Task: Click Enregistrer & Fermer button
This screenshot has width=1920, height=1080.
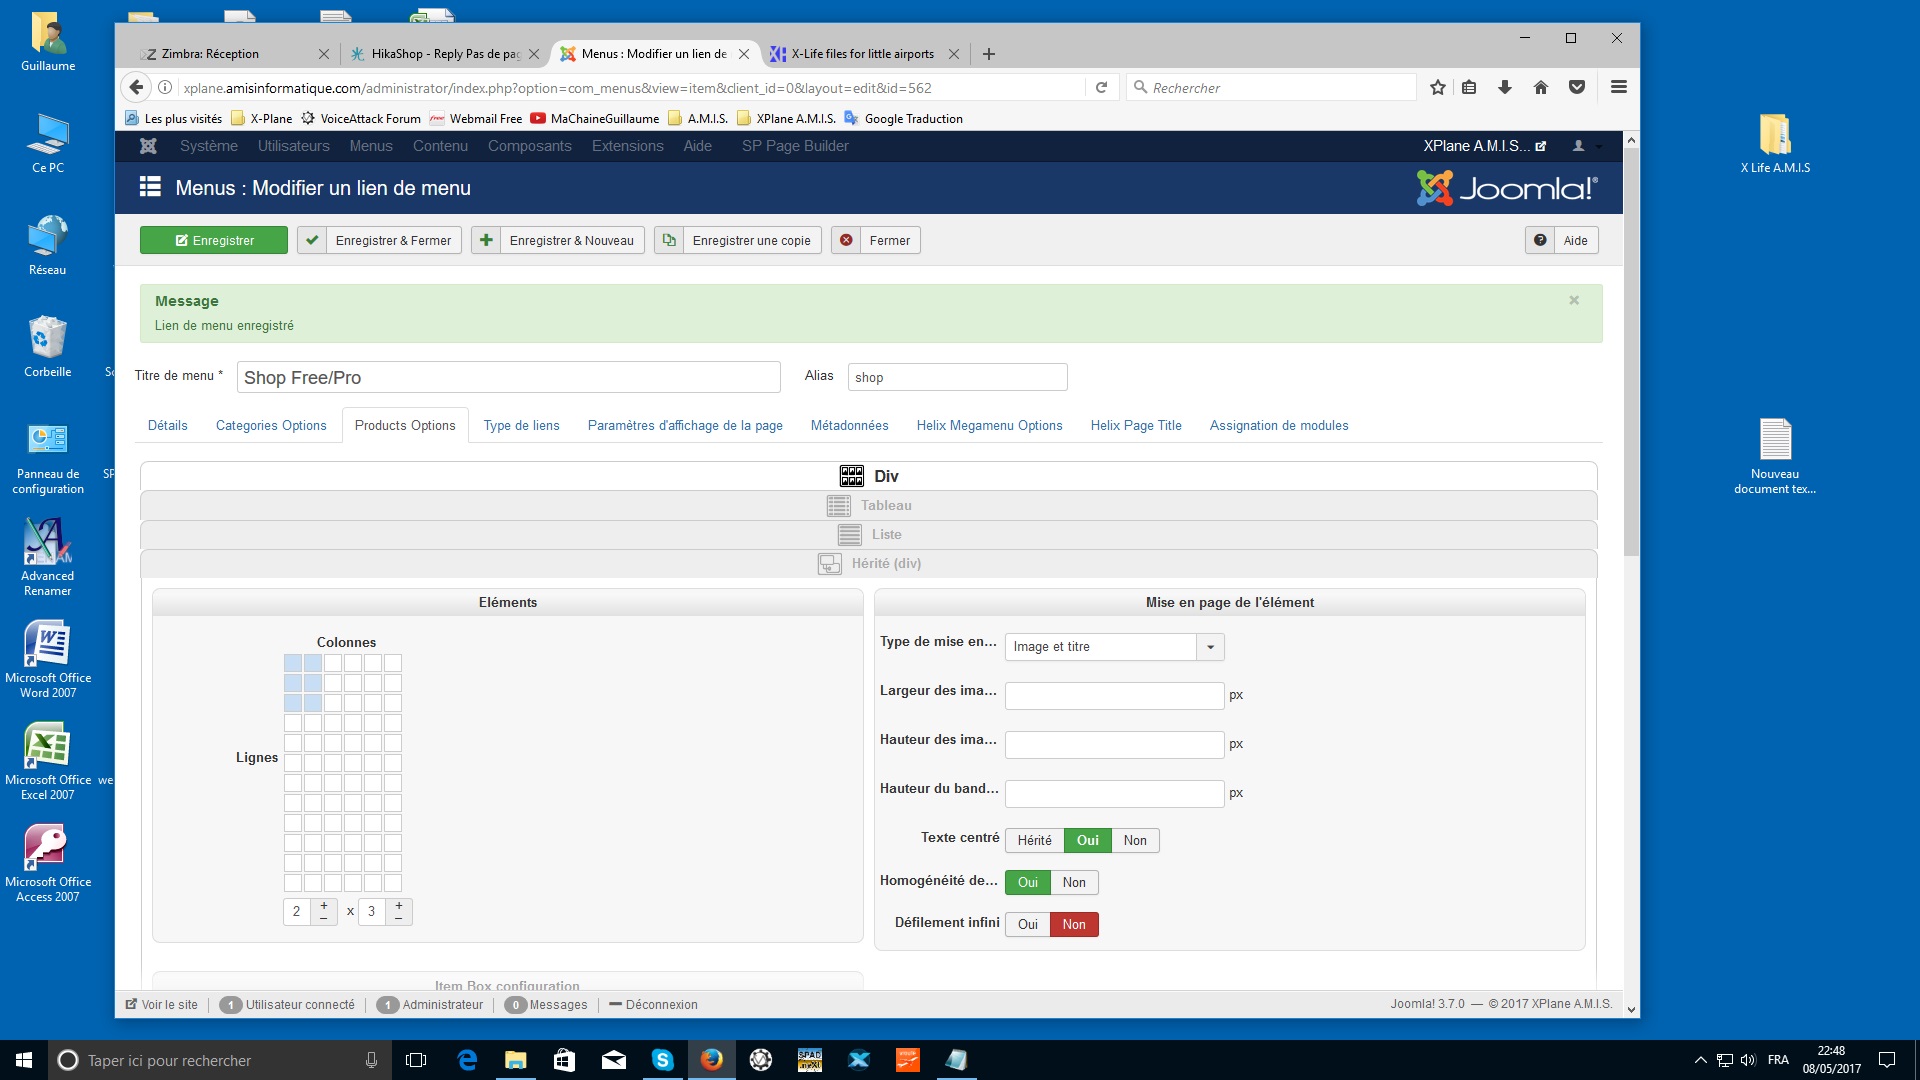Action: coord(381,241)
